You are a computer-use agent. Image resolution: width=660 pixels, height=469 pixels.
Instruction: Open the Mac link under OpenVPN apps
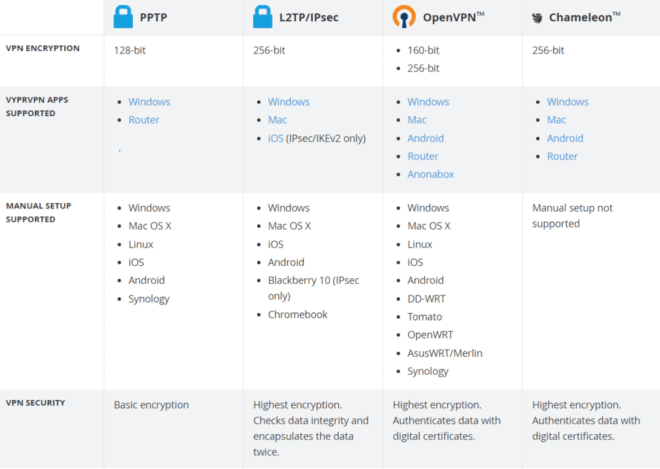pyautogui.click(x=417, y=120)
